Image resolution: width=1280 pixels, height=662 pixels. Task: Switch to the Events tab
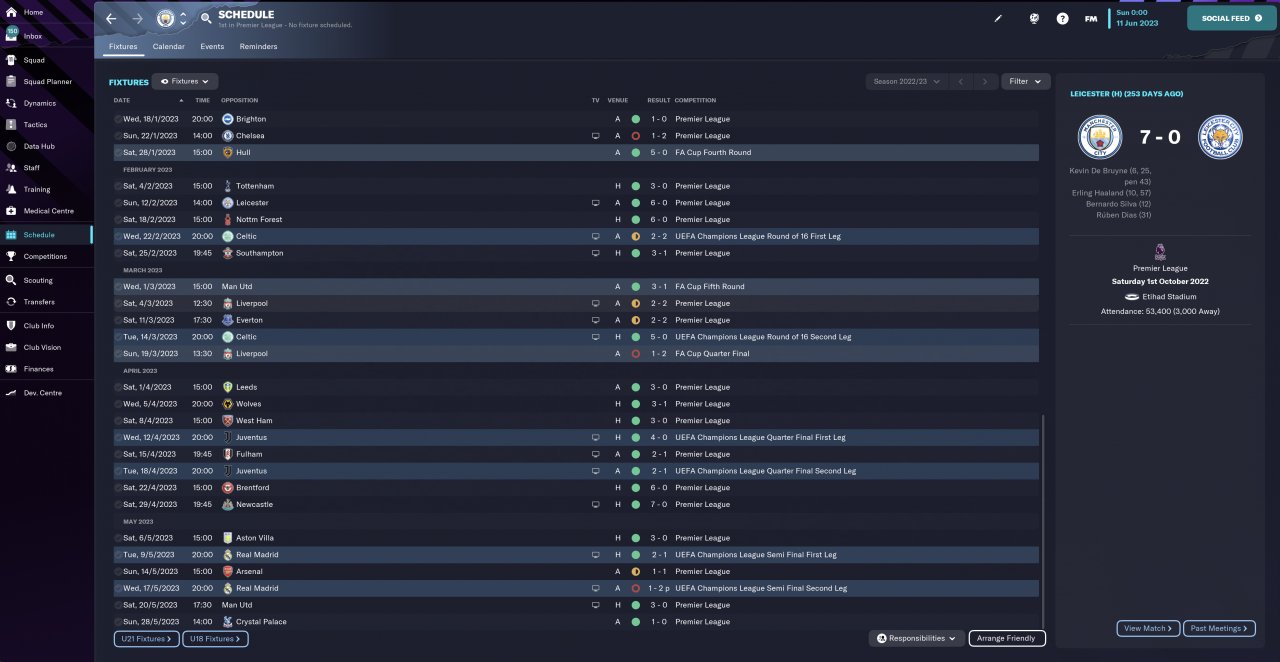(x=212, y=47)
